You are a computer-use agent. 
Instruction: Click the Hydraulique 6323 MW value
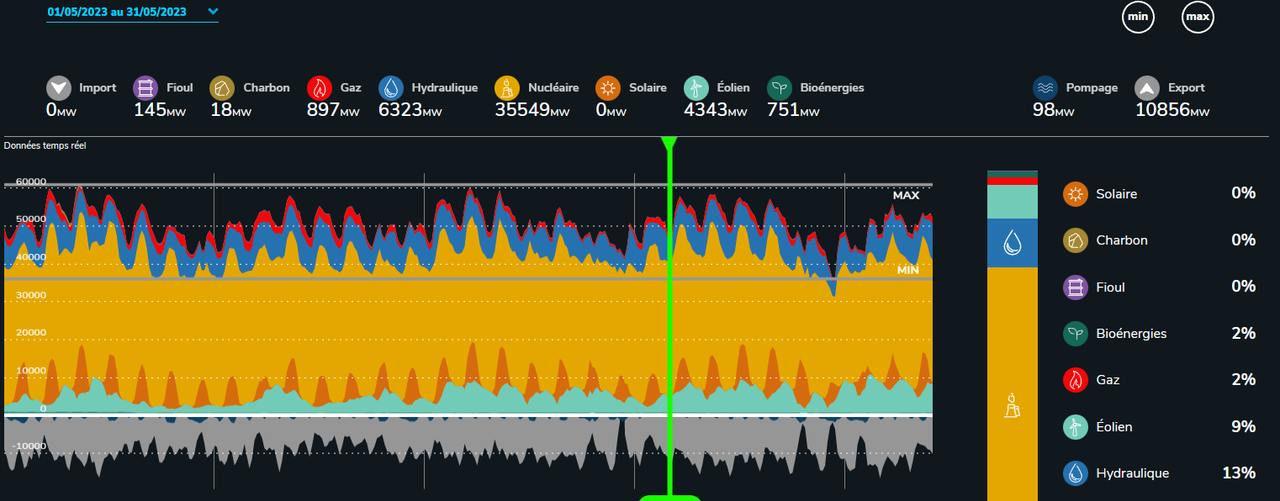pos(410,110)
